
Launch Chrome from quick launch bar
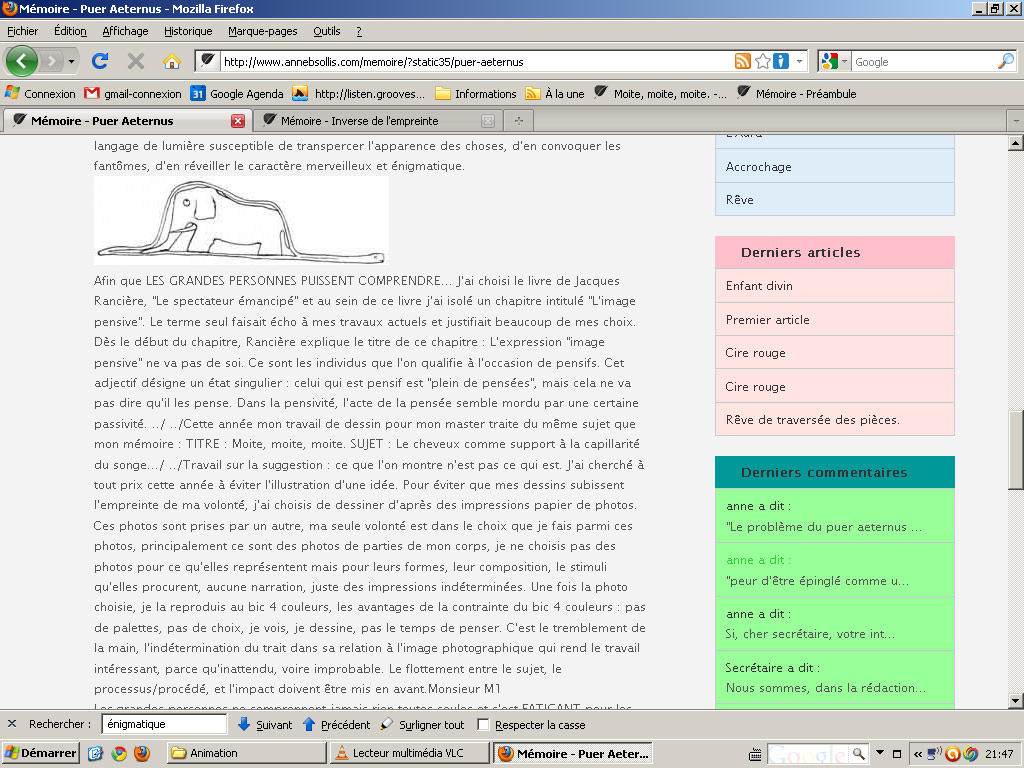click(x=119, y=753)
